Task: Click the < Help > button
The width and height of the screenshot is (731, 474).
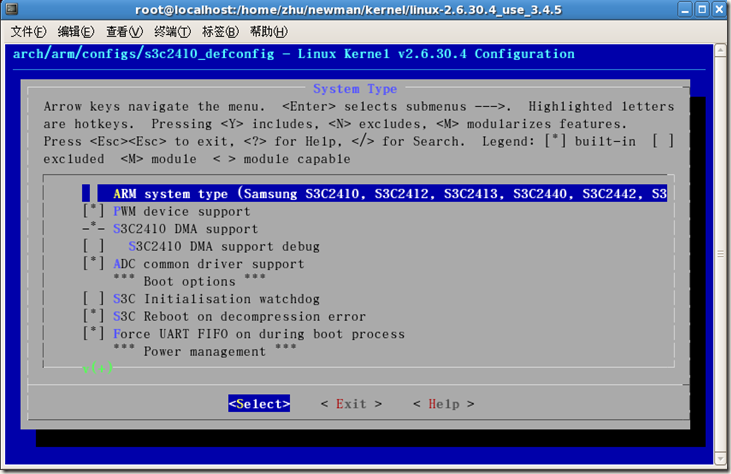Action: click(x=444, y=404)
